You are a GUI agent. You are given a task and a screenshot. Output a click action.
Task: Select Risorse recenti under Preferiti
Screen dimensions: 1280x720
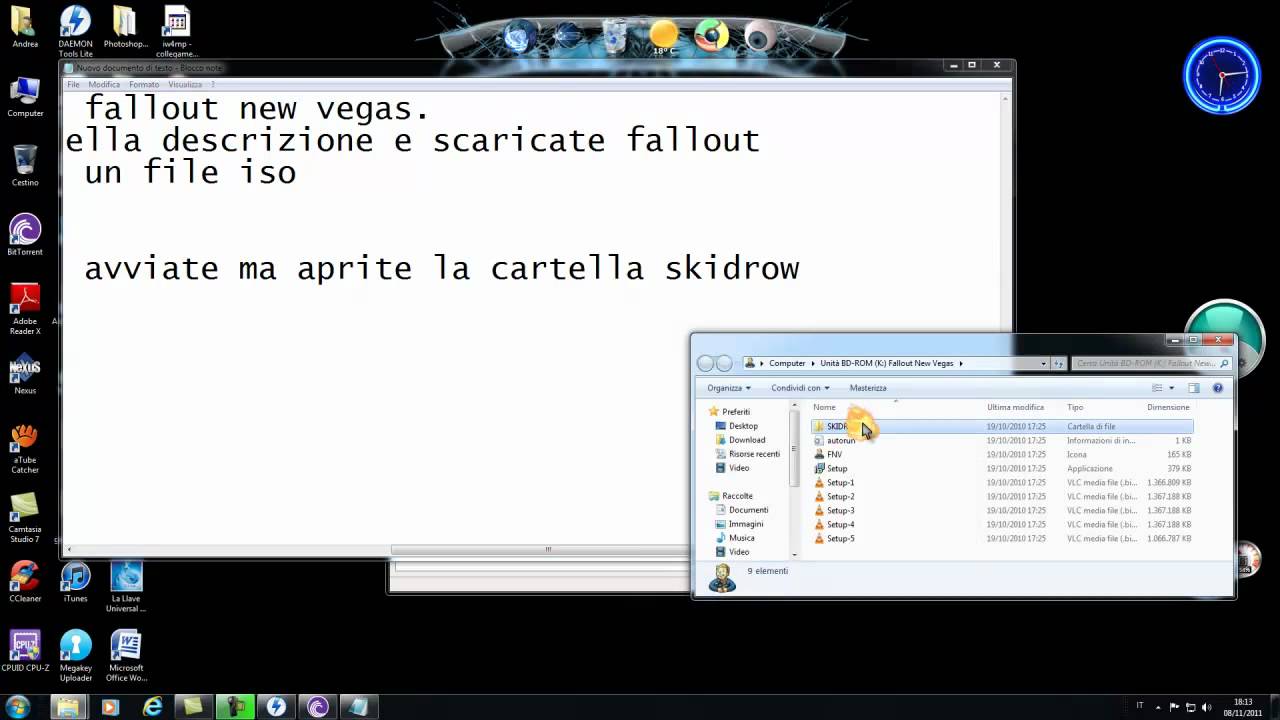(754, 454)
